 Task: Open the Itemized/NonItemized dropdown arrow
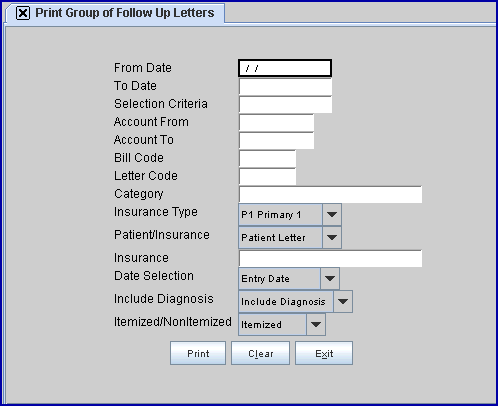click(316, 324)
